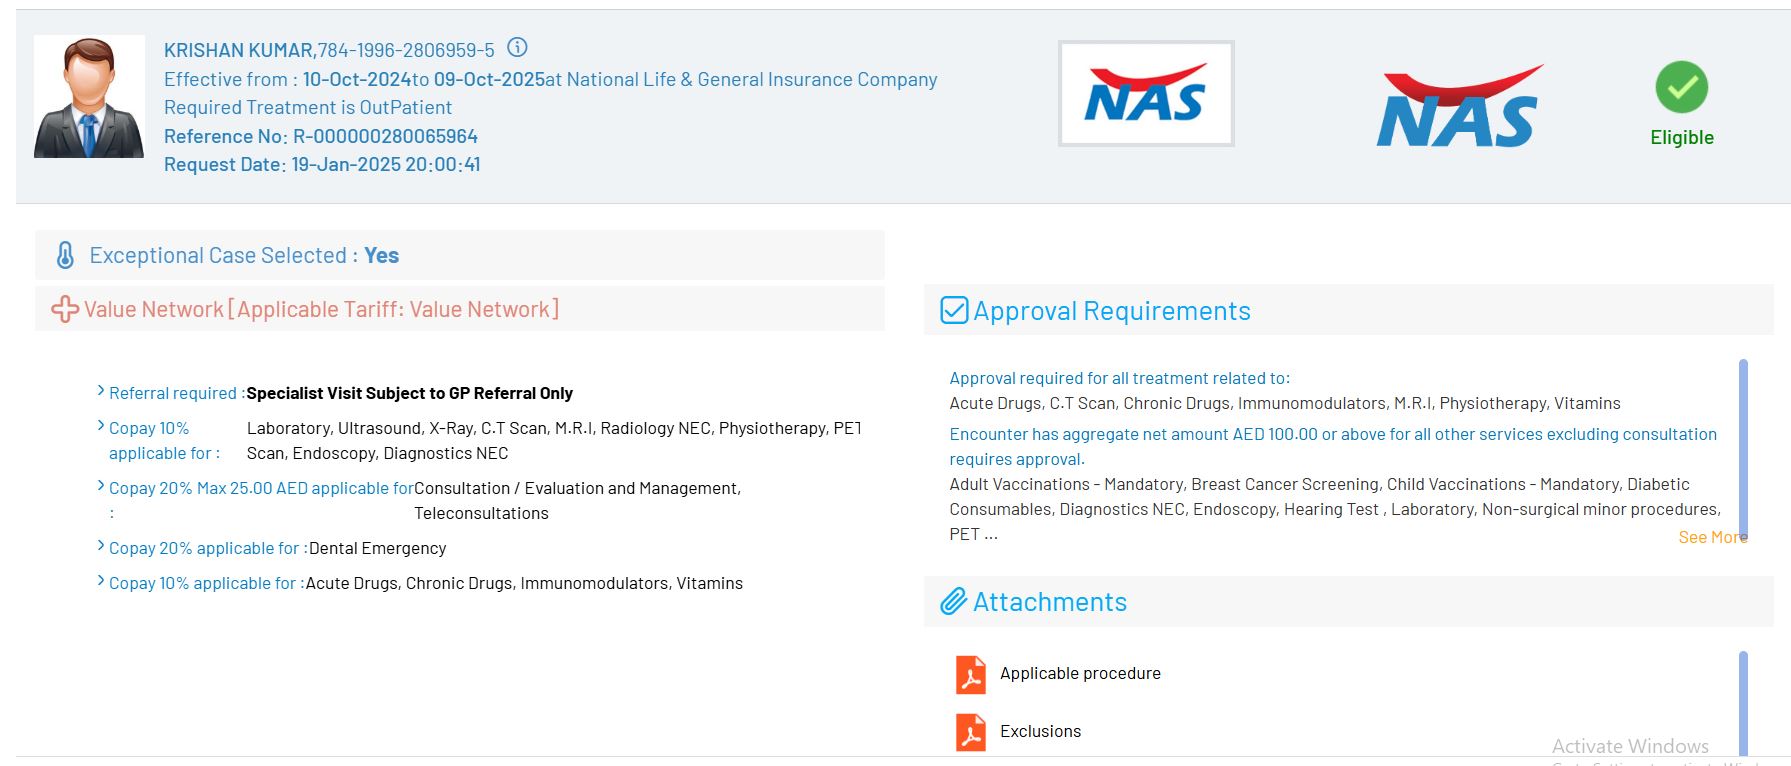1791x766 pixels.
Task: Click the red cross Value Network icon
Action: pos(65,309)
